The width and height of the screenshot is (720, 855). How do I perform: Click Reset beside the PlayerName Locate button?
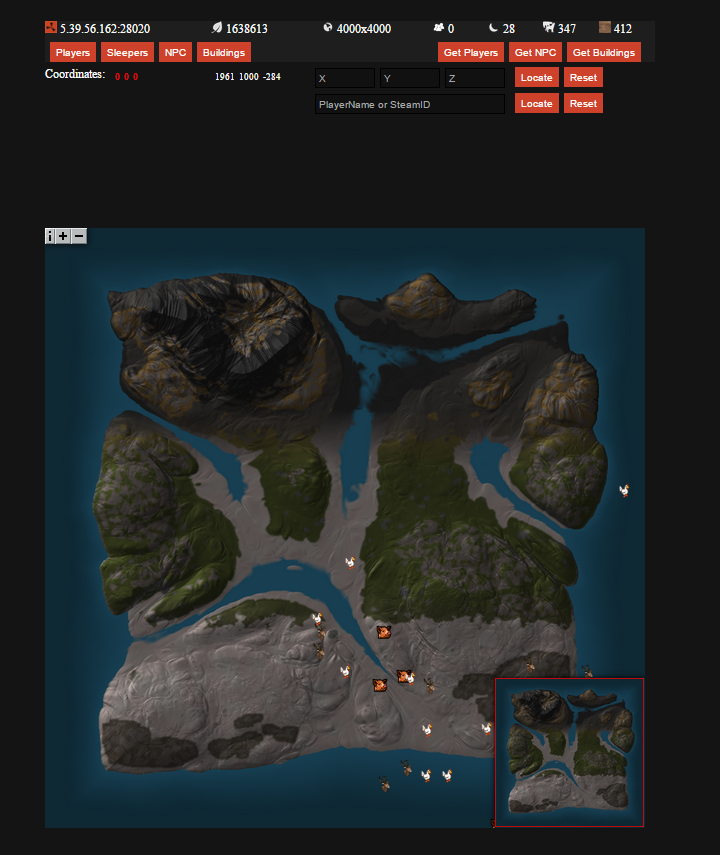[583, 104]
